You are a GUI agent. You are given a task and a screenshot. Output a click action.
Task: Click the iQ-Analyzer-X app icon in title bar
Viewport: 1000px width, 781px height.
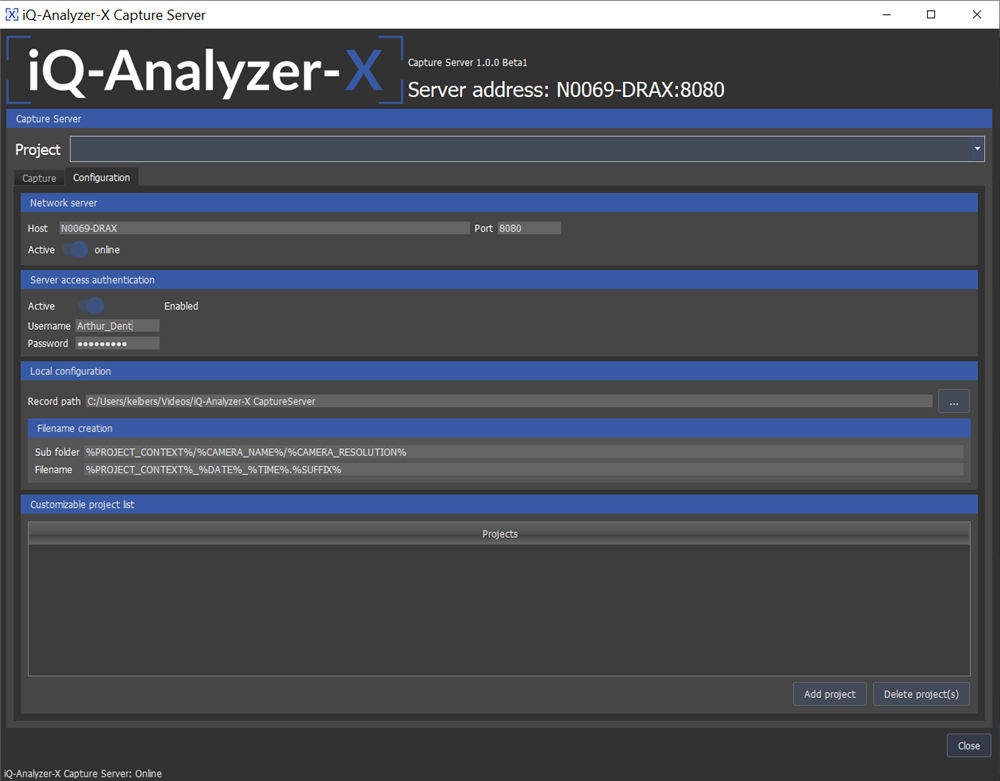[11, 15]
